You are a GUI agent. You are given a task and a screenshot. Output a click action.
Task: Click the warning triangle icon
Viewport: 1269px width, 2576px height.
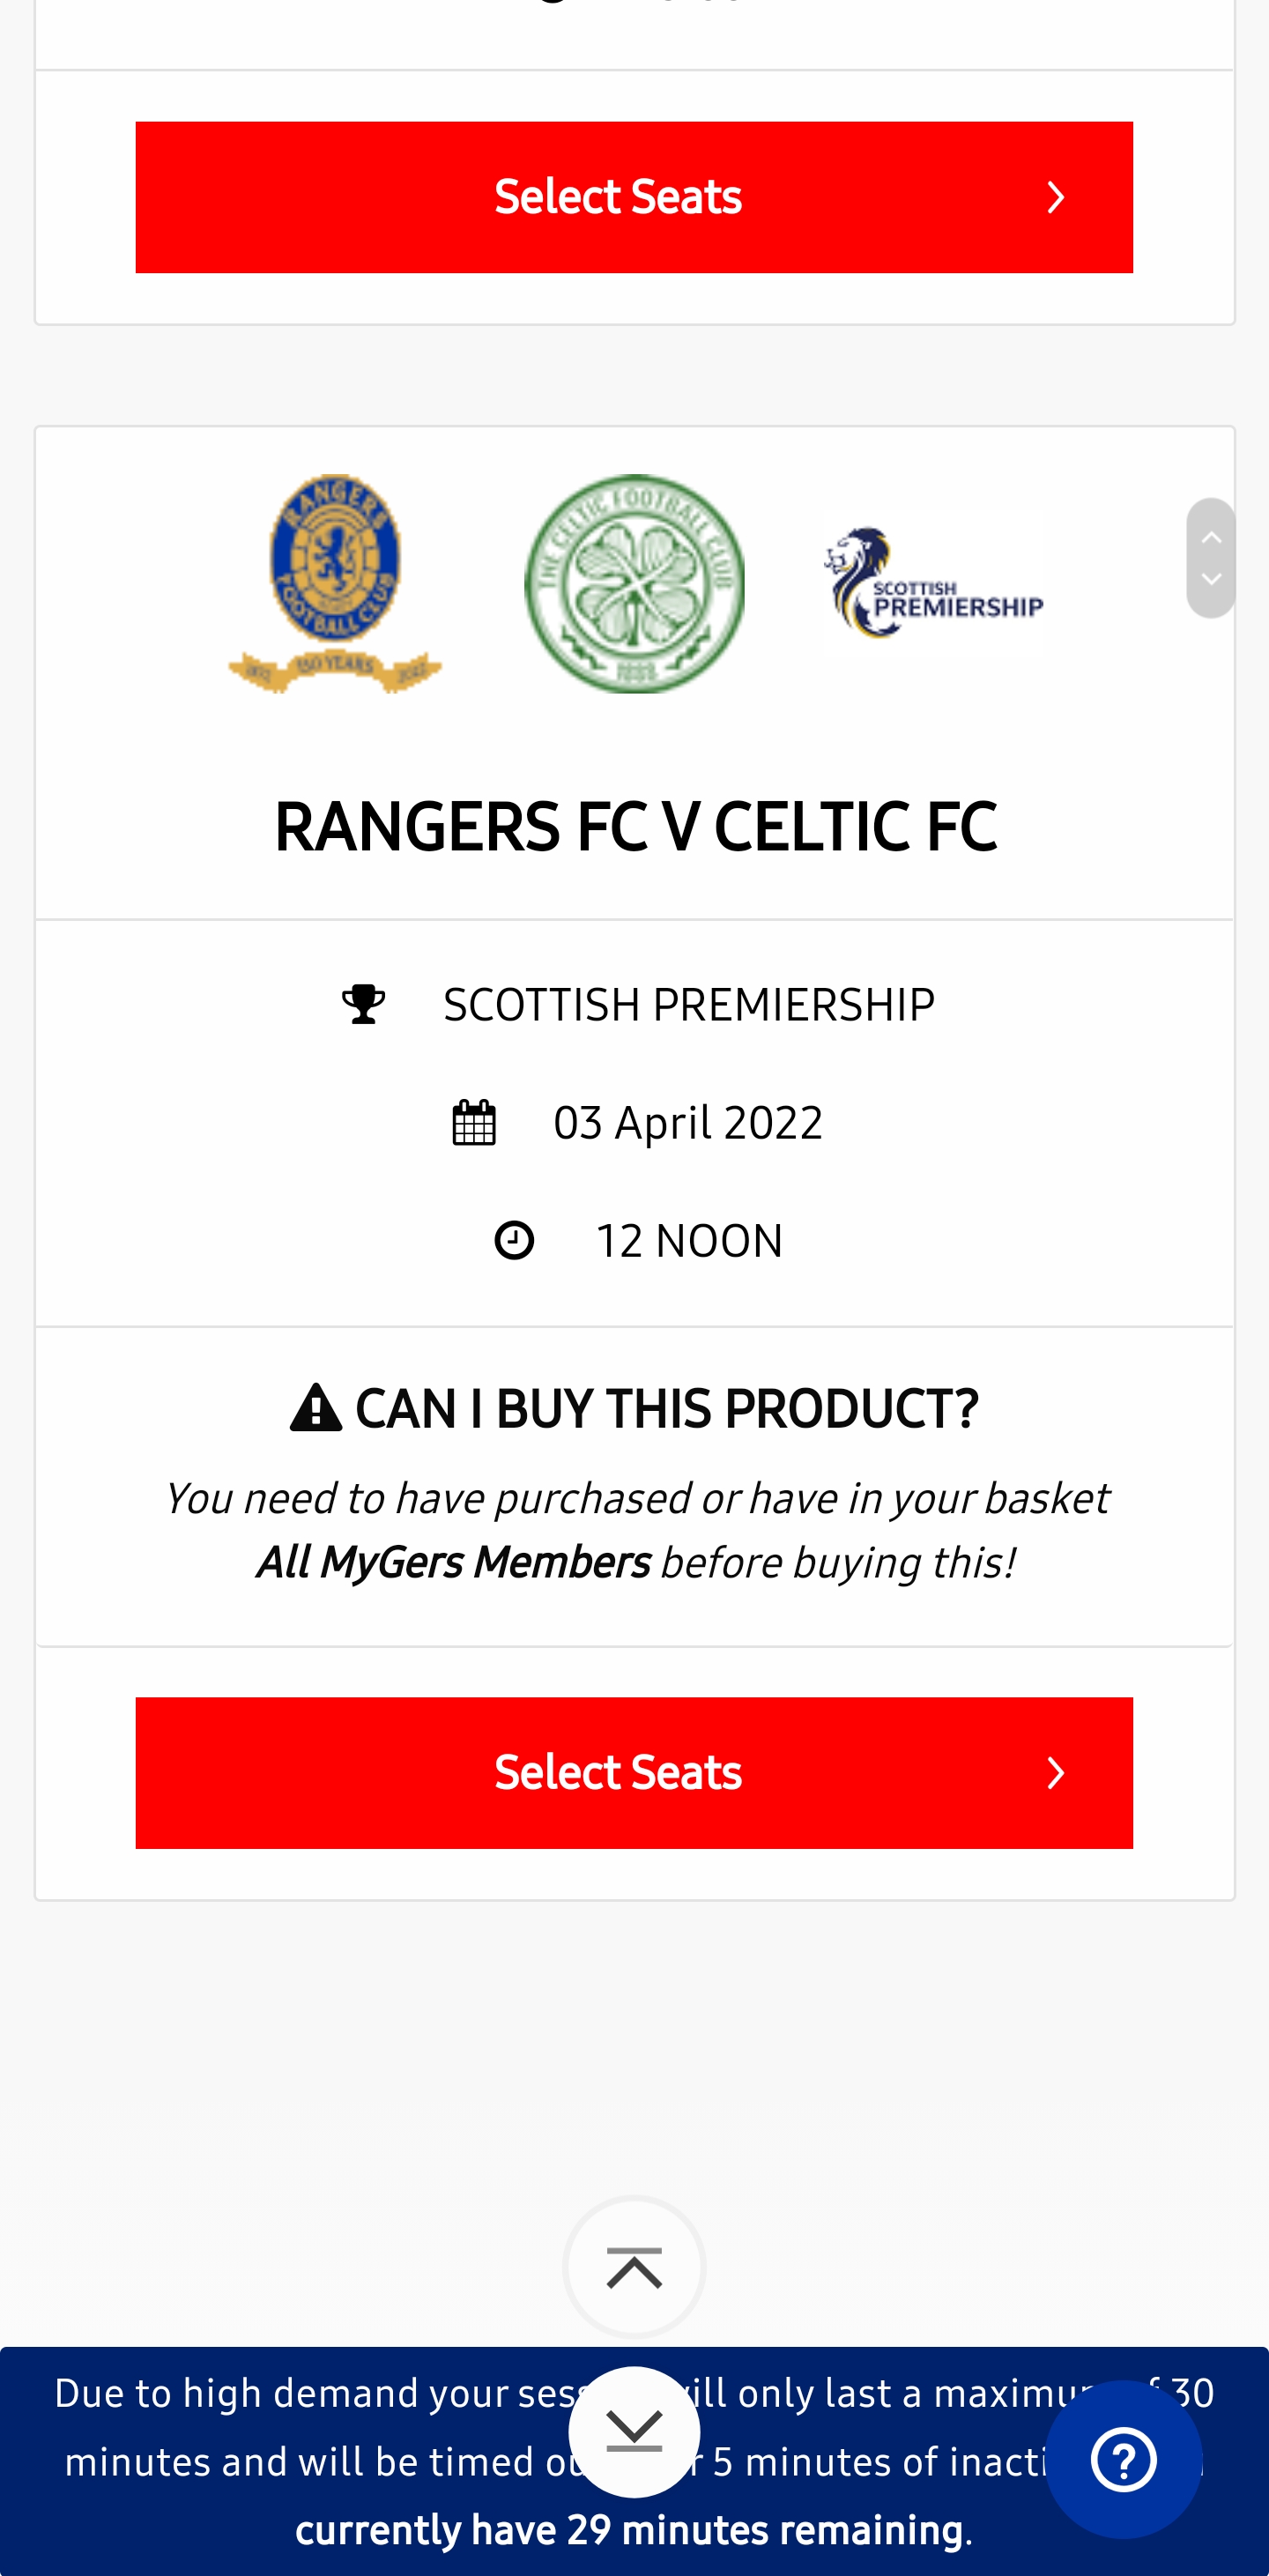(316, 1408)
